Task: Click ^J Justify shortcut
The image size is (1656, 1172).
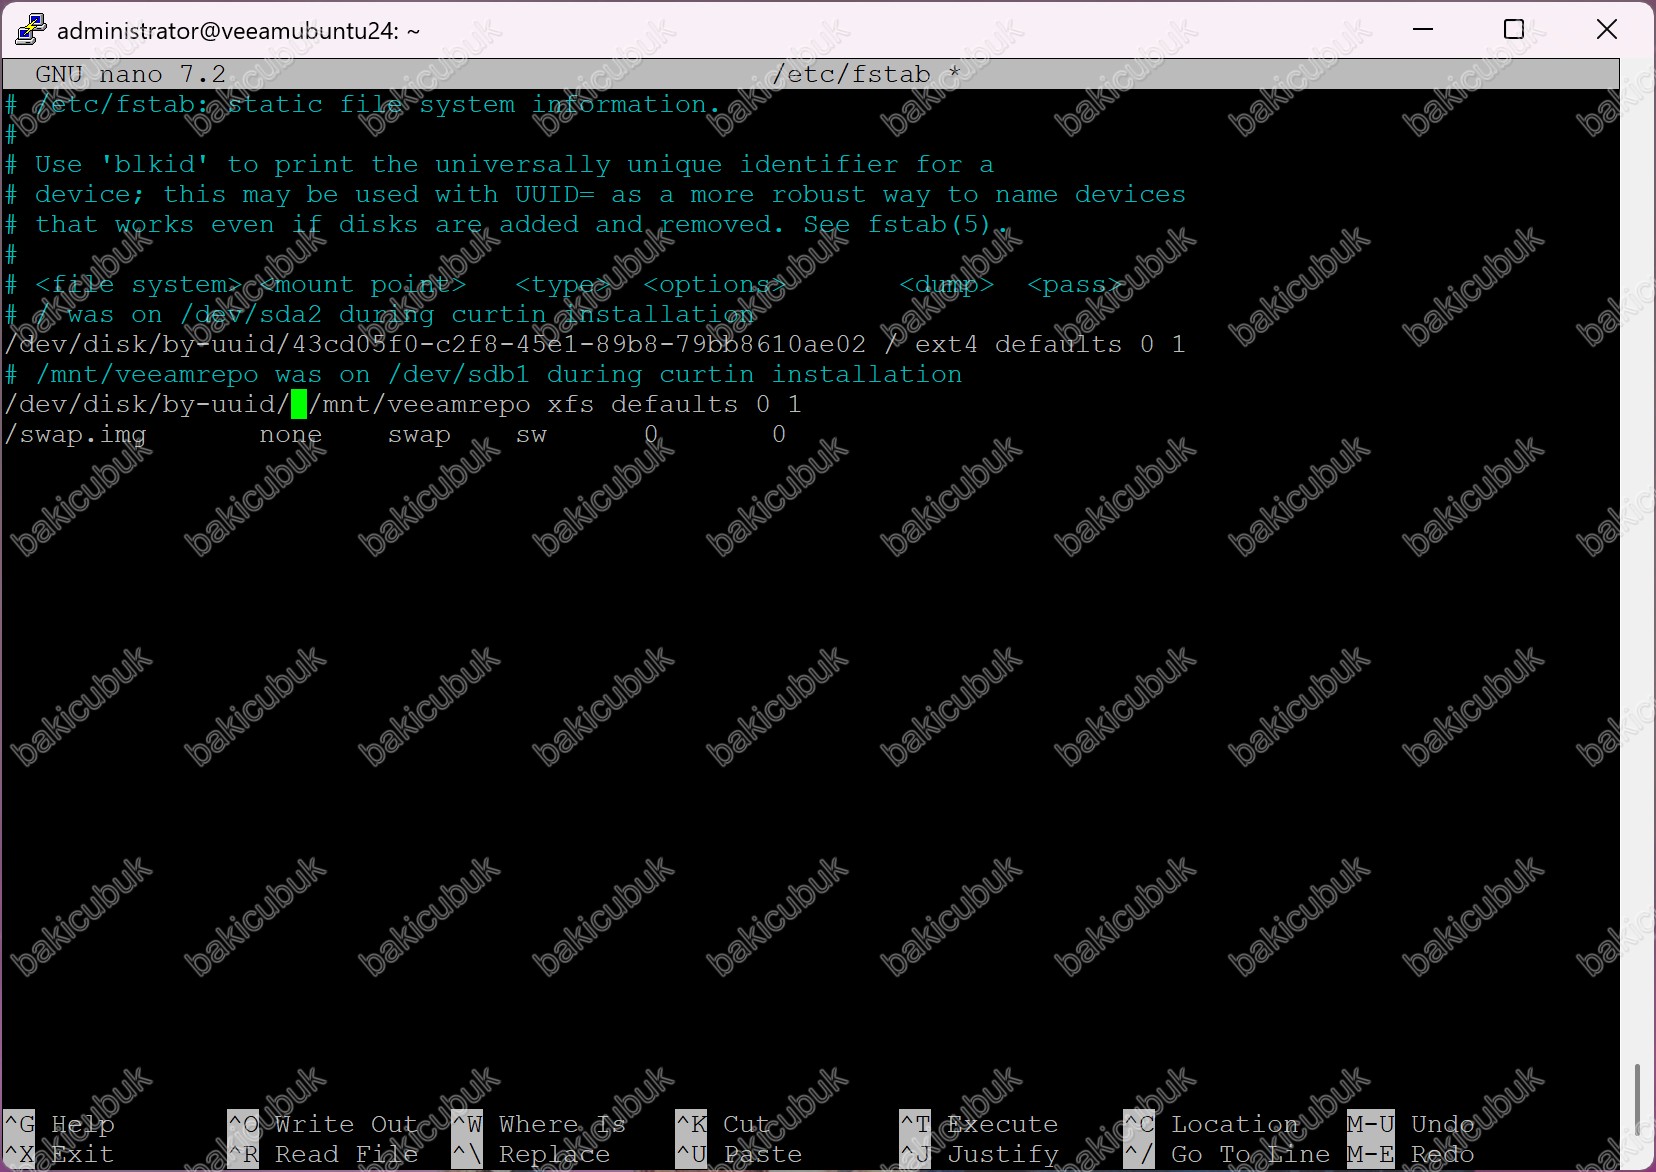Action: pos(979,1154)
